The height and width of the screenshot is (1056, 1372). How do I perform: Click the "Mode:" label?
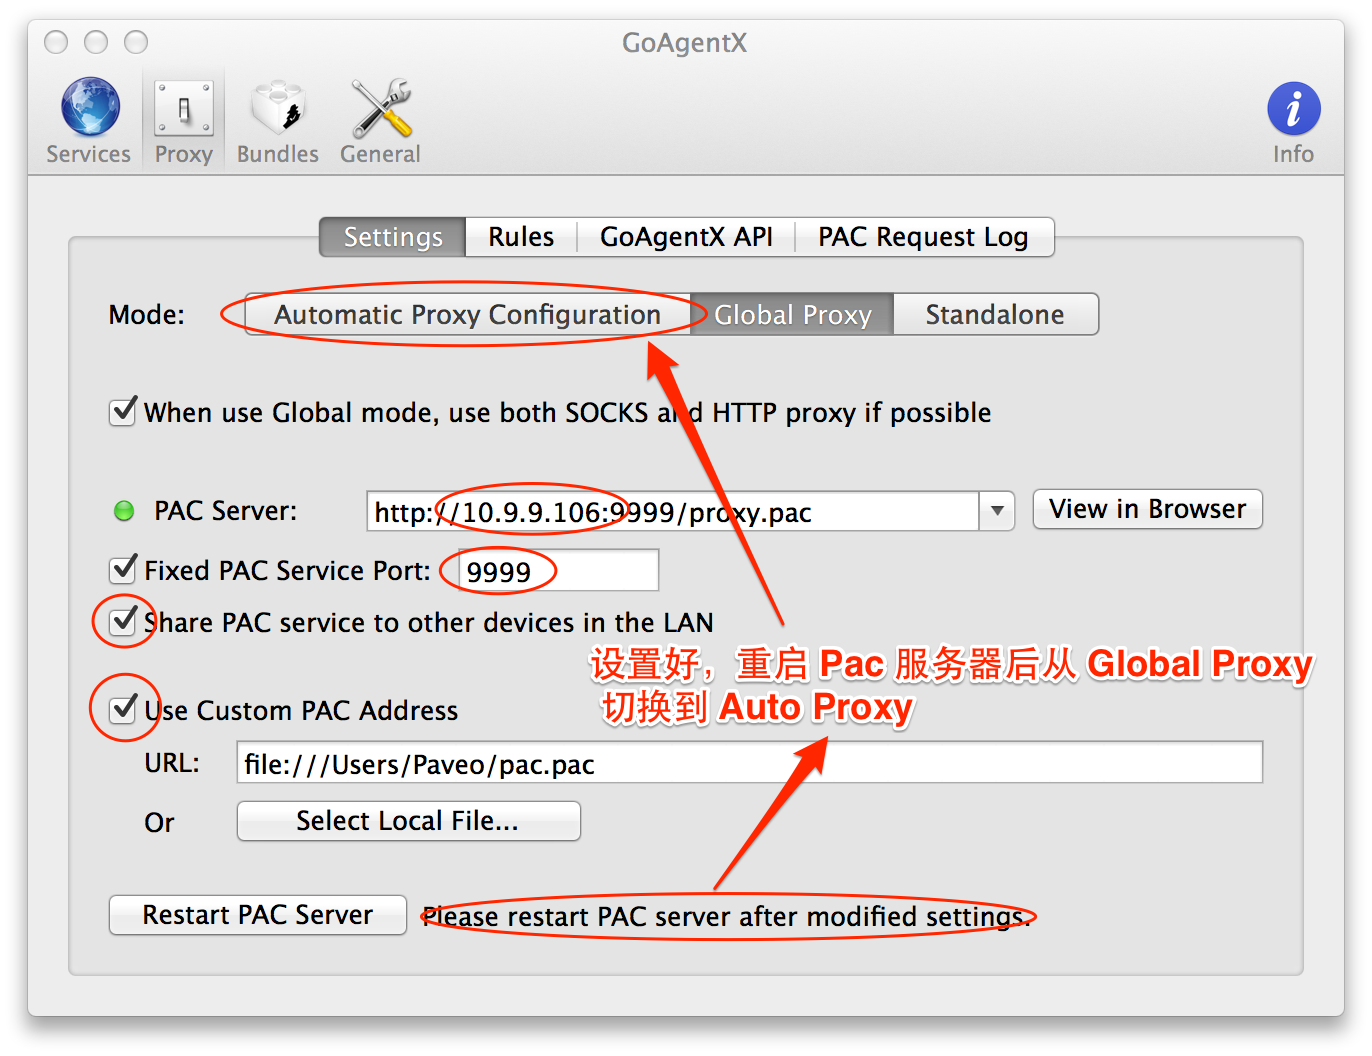point(147,315)
